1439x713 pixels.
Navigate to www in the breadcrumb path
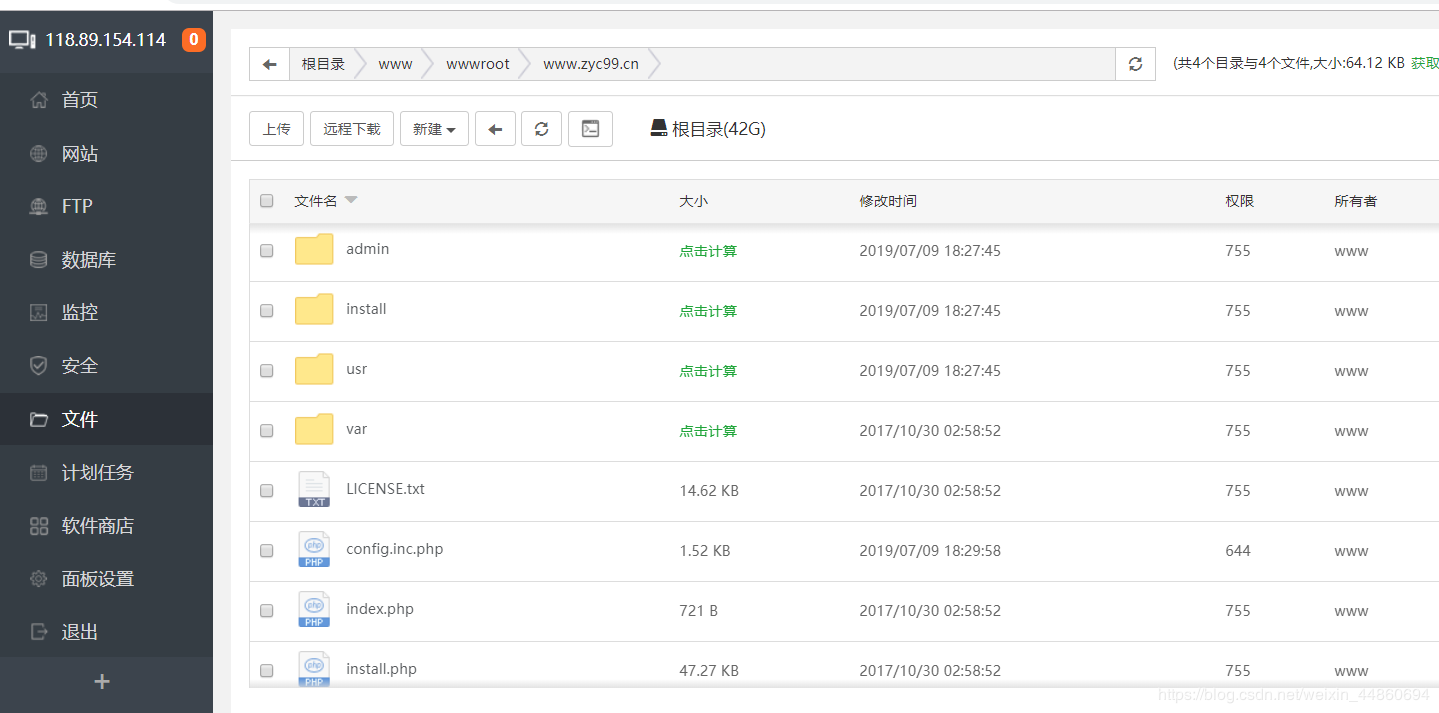(395, 64)
